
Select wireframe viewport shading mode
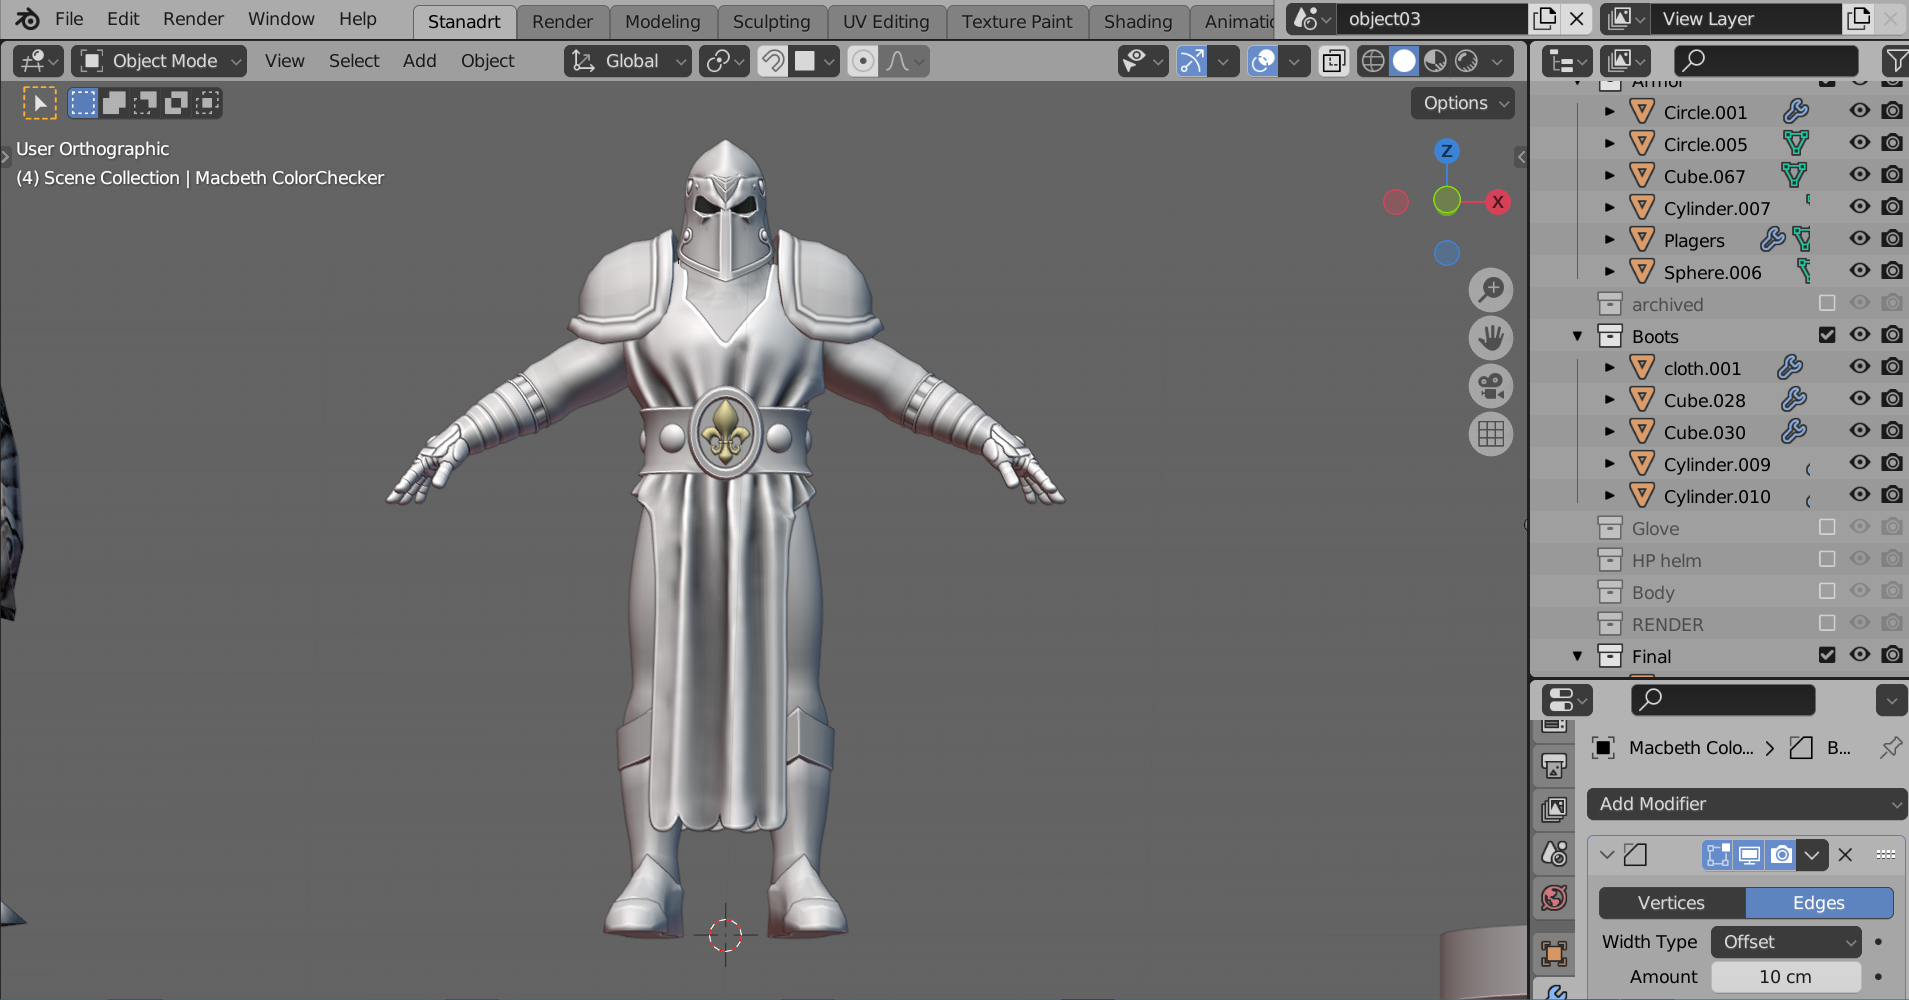pyautogui.click(x=1373, y=62)
